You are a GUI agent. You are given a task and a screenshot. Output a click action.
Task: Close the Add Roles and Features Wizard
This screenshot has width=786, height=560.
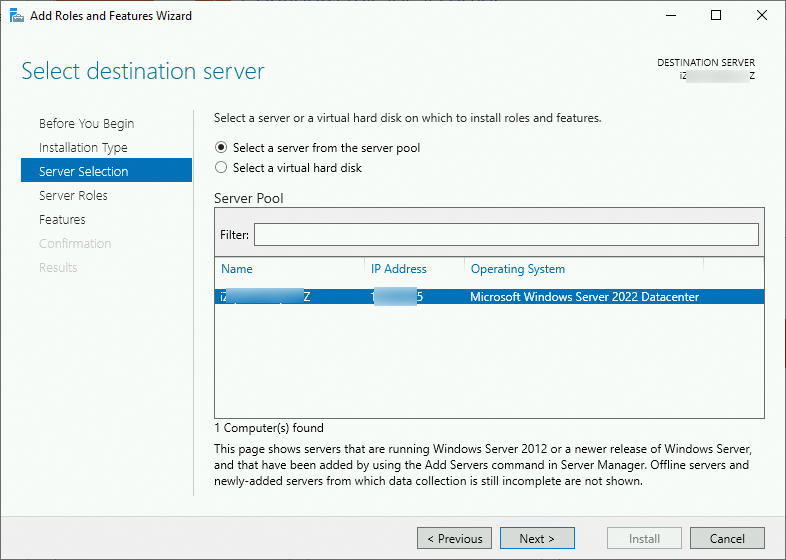(762, 16)
